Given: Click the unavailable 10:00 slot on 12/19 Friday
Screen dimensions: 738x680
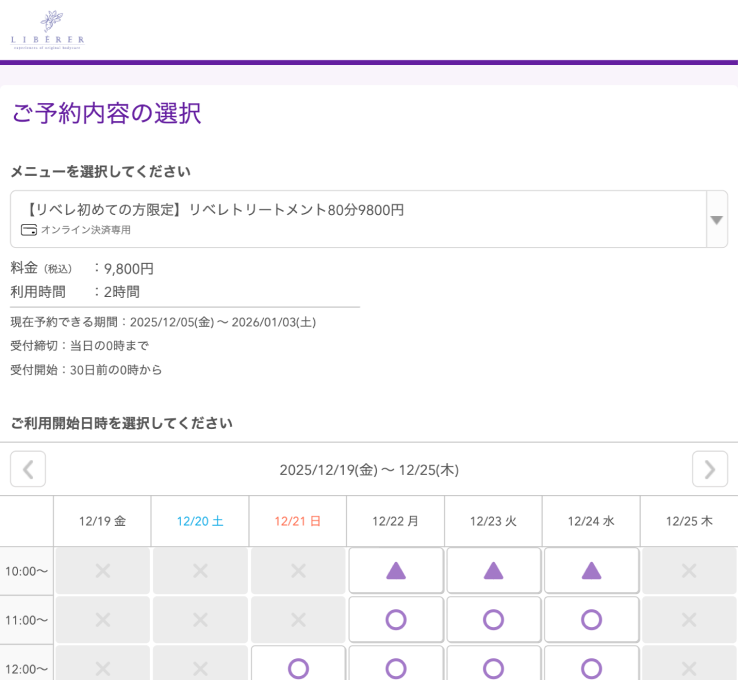Looking at the screenshot, I should (x=102, y=571).
